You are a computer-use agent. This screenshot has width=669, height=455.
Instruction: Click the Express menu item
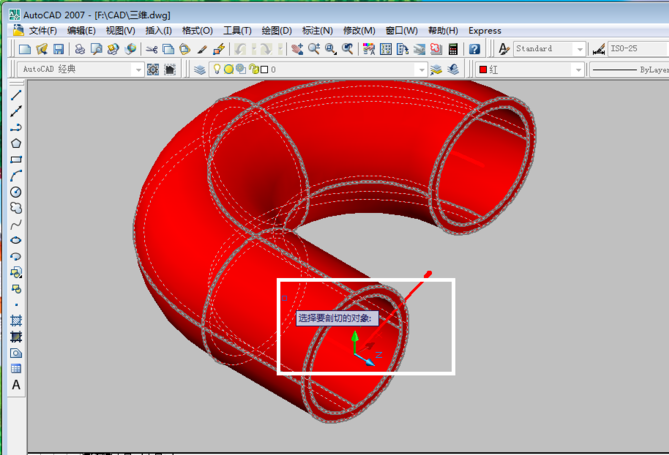click(485, 31)
